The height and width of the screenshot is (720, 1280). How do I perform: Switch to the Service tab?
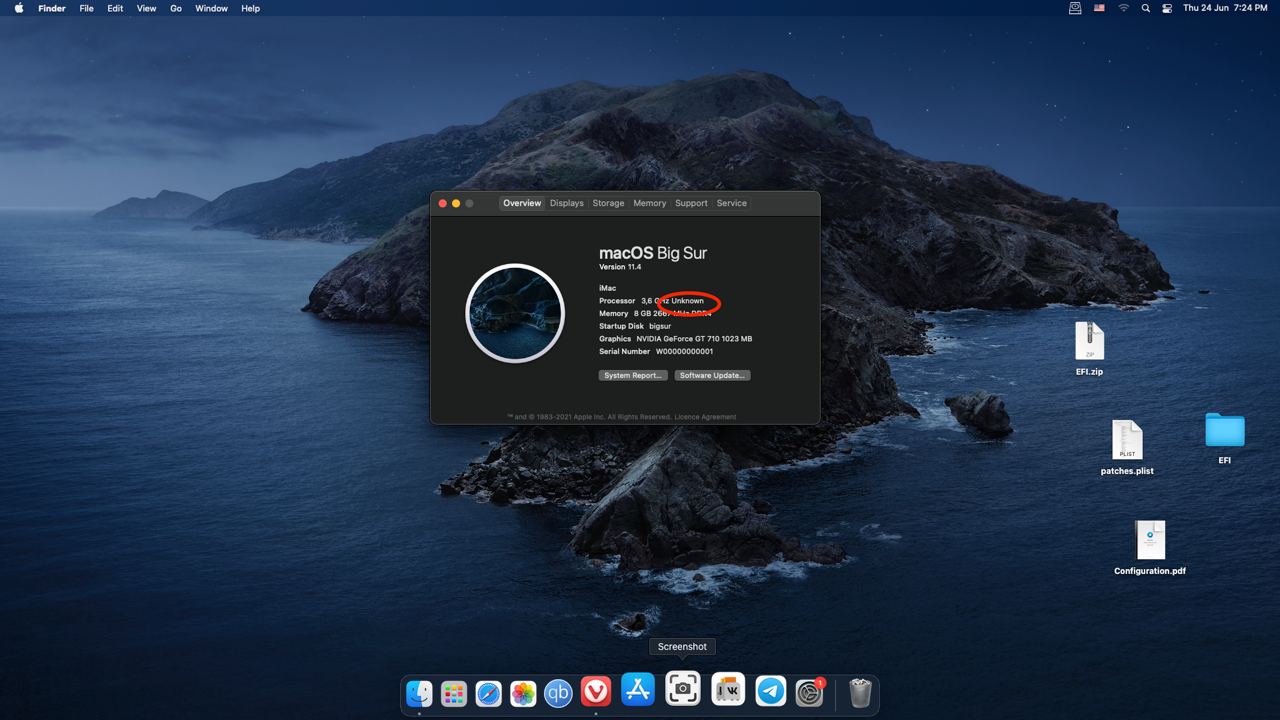(732, 203)
